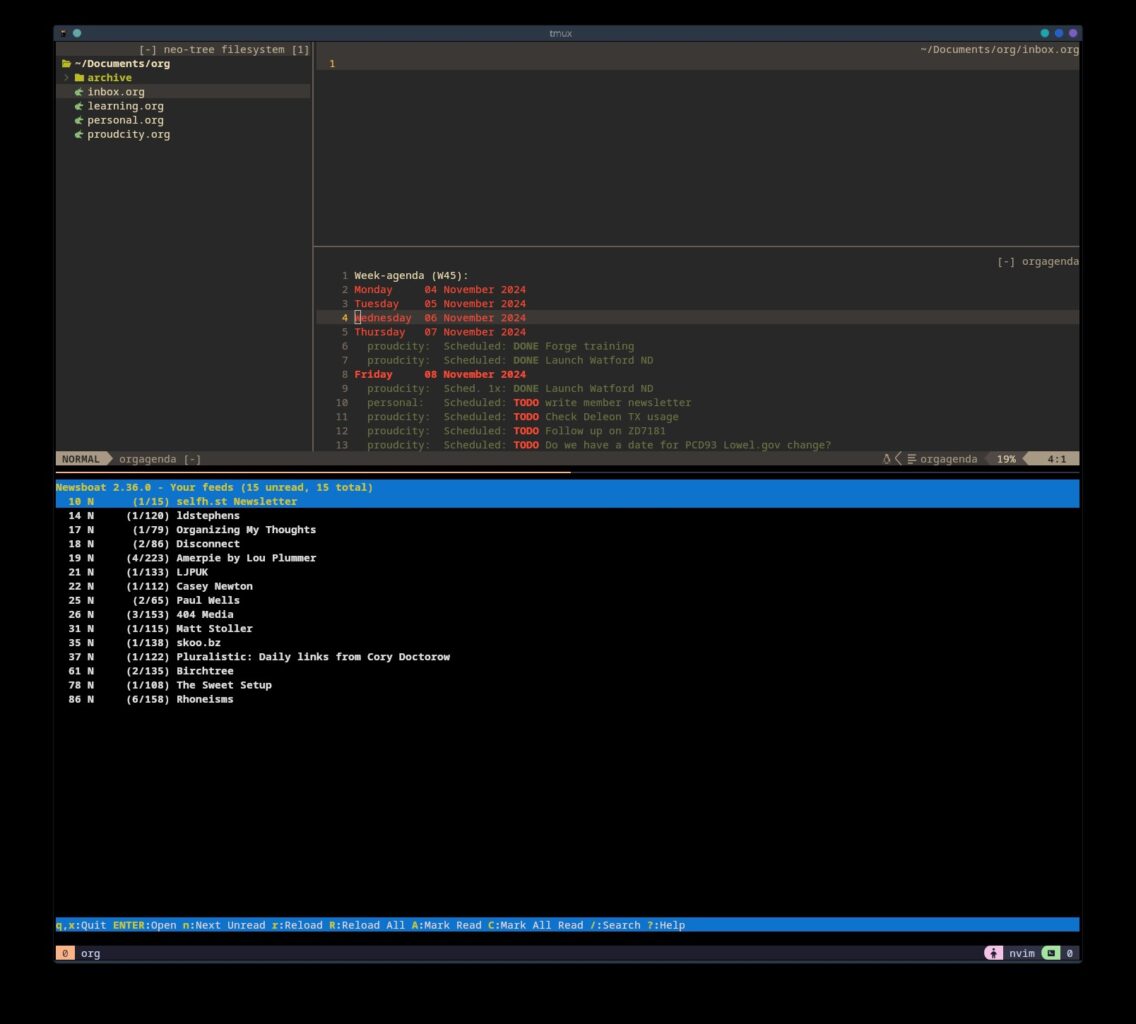The width and height of the screenshot is (1136, 1024).
Task: Toggle the [-] marker on neo-tree filesystem
Action: [x=147, y=49]
